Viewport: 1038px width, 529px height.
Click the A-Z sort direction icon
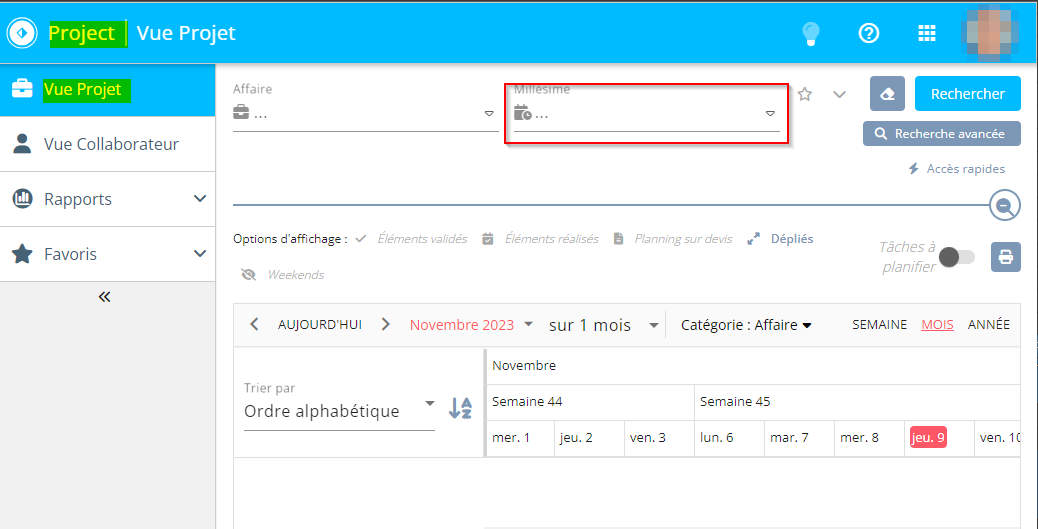click(460, 408)
